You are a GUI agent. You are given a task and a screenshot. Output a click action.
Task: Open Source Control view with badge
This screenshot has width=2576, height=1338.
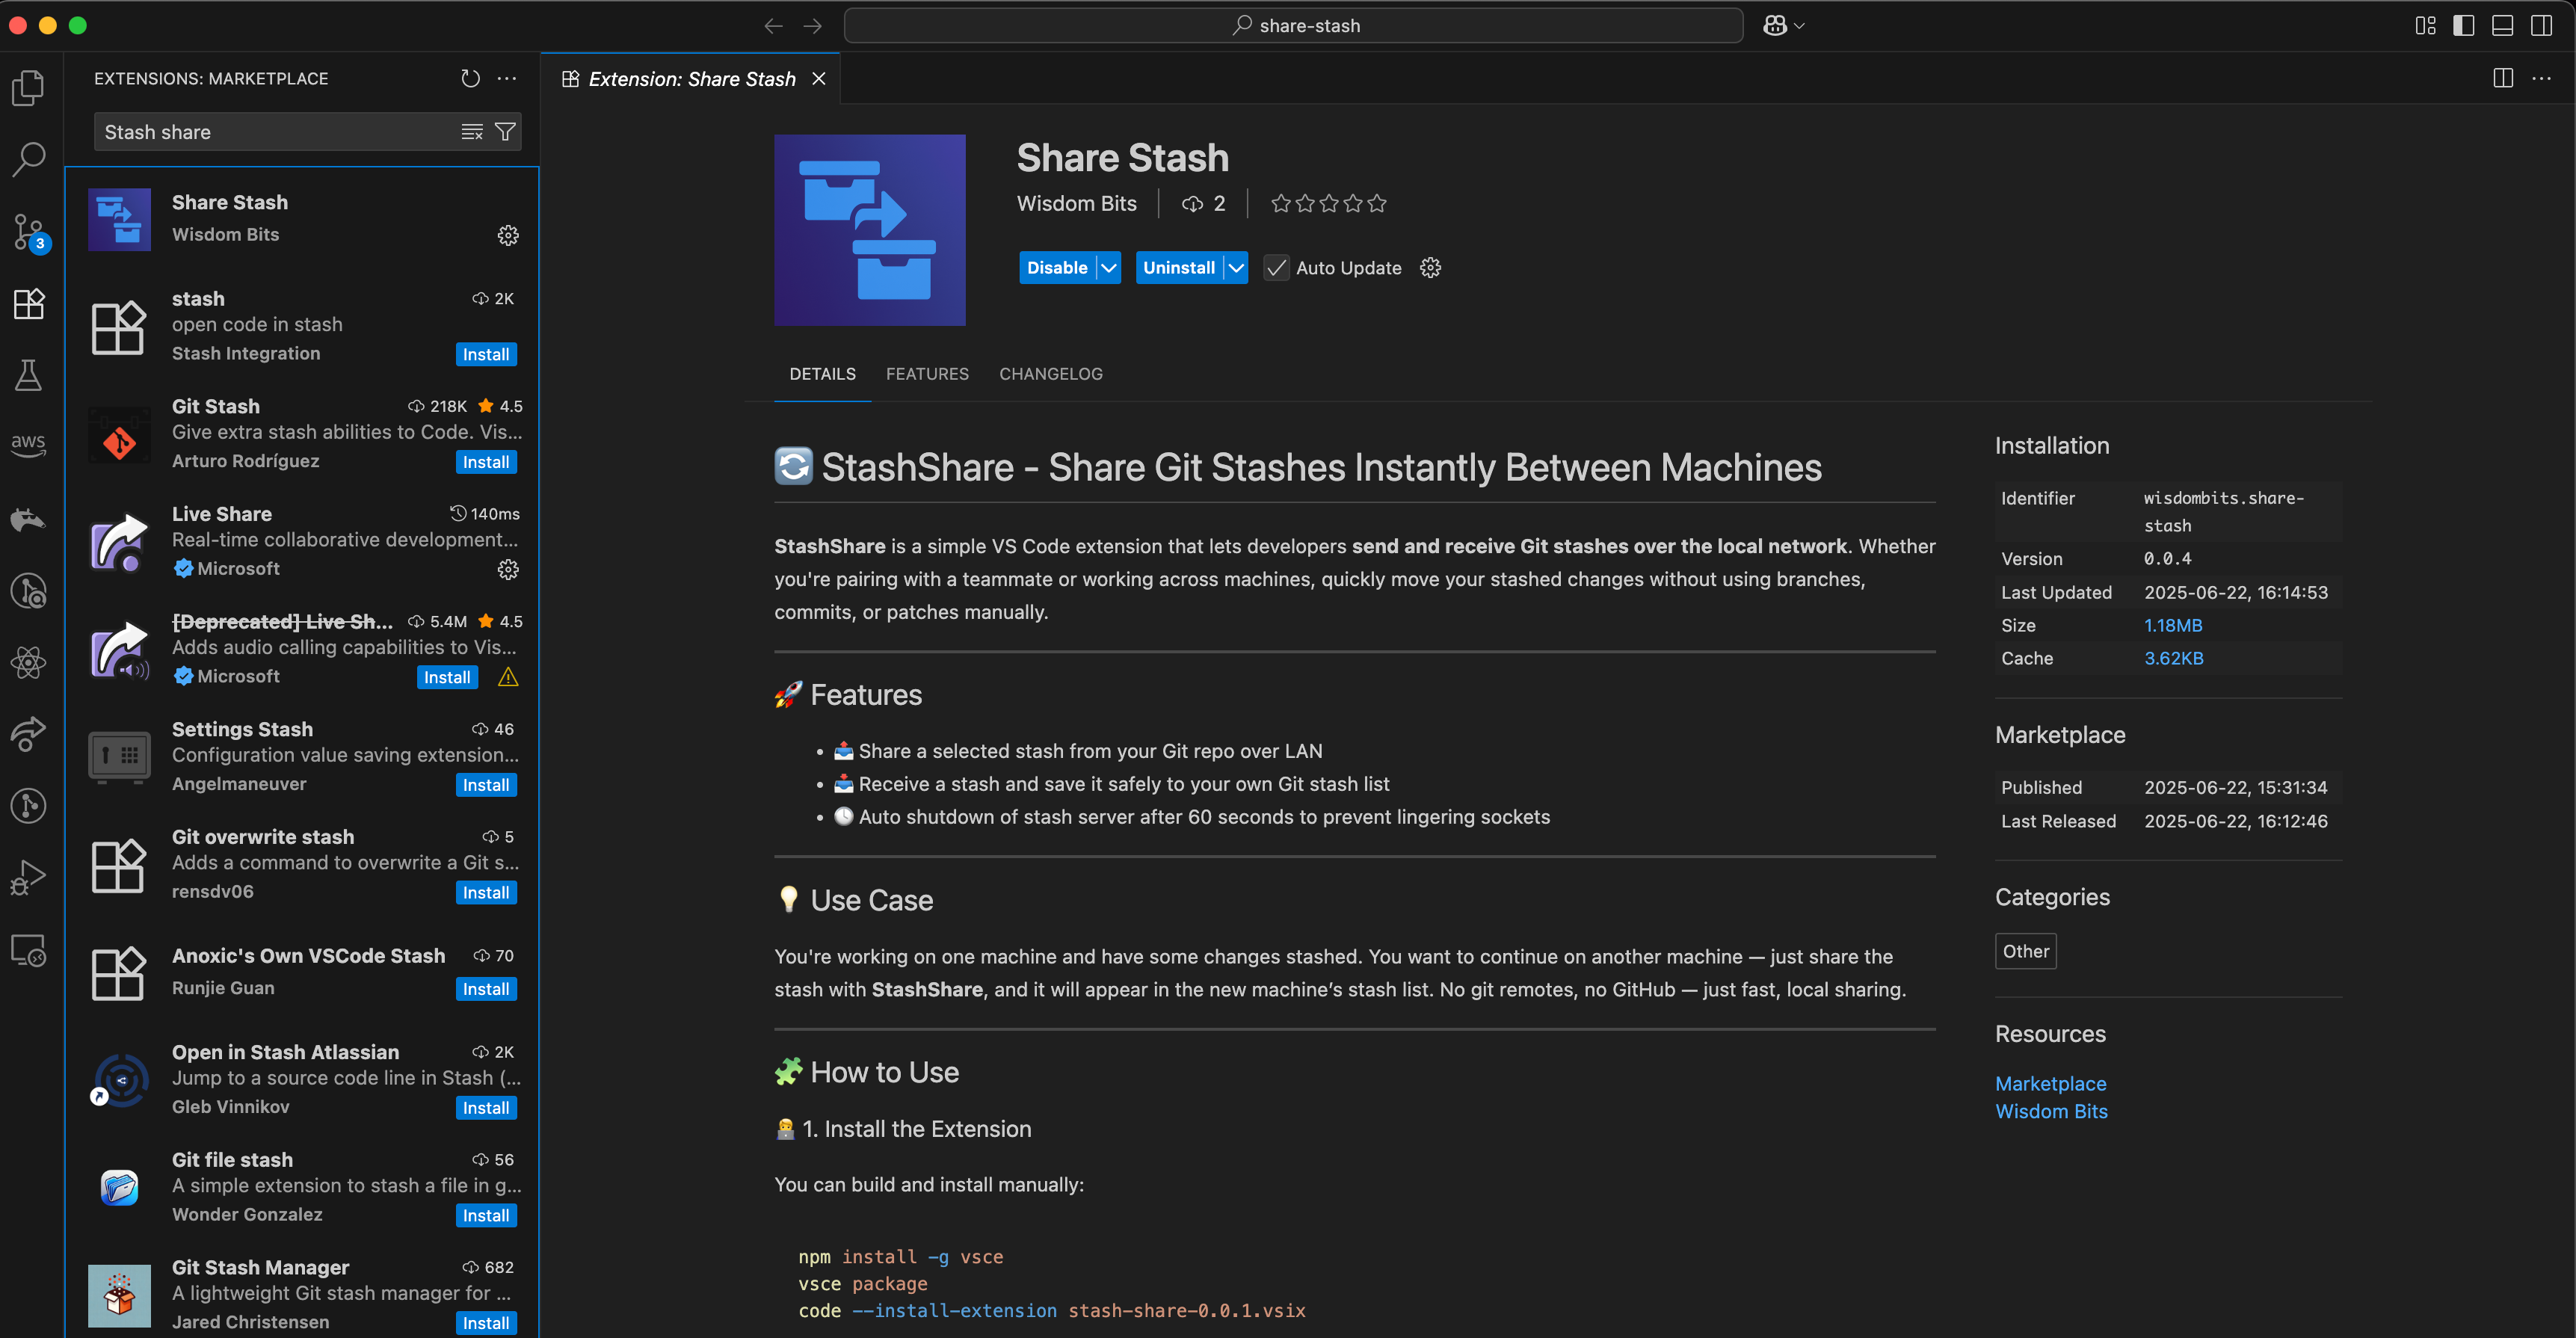29,232
